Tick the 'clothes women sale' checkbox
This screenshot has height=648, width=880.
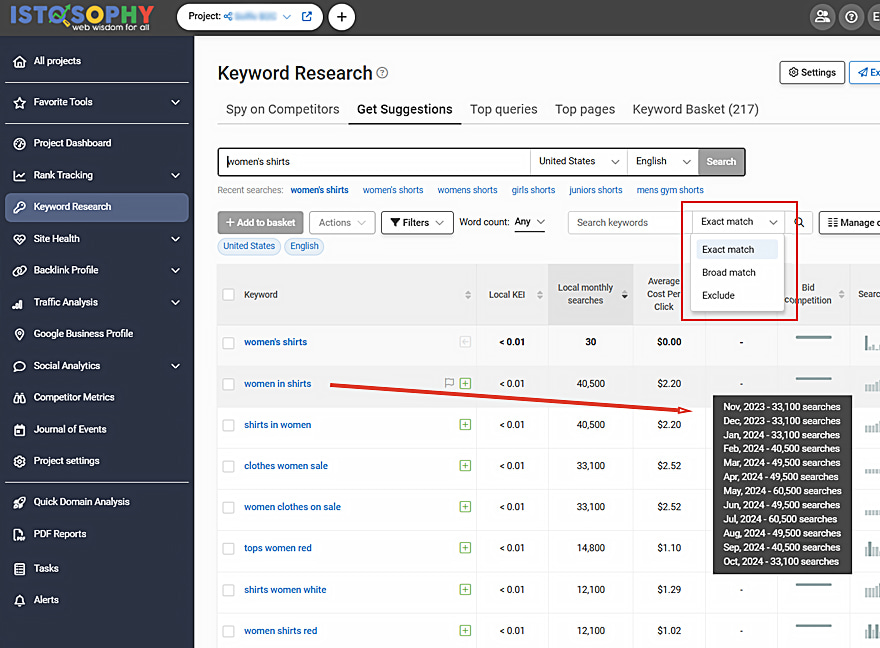[x=229, y=466]
